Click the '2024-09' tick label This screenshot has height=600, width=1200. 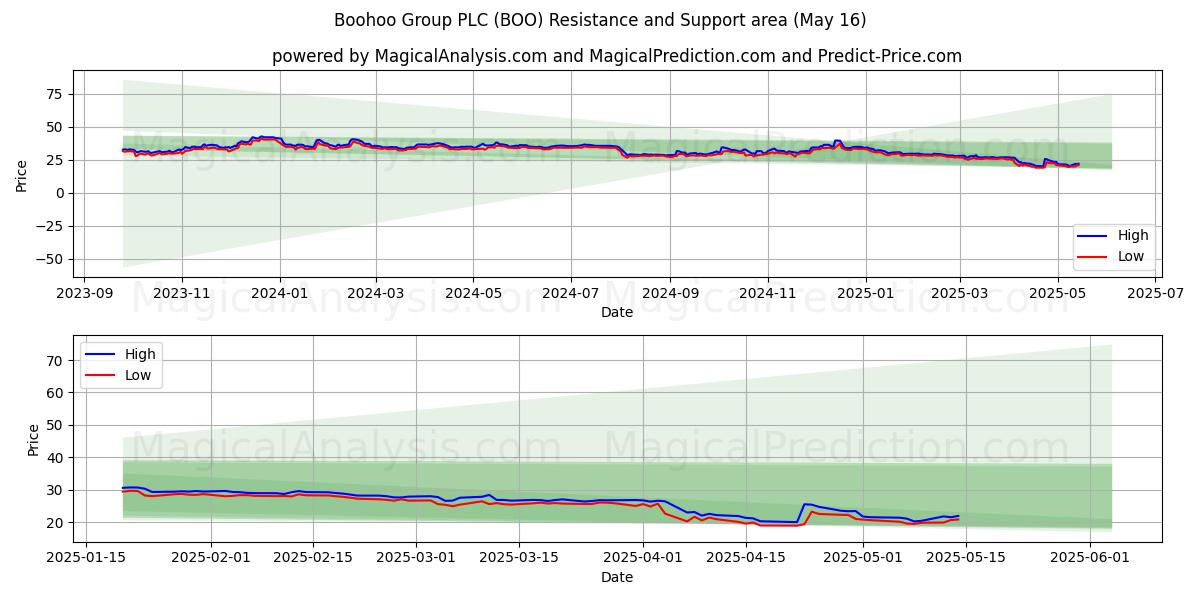(670, 293)
